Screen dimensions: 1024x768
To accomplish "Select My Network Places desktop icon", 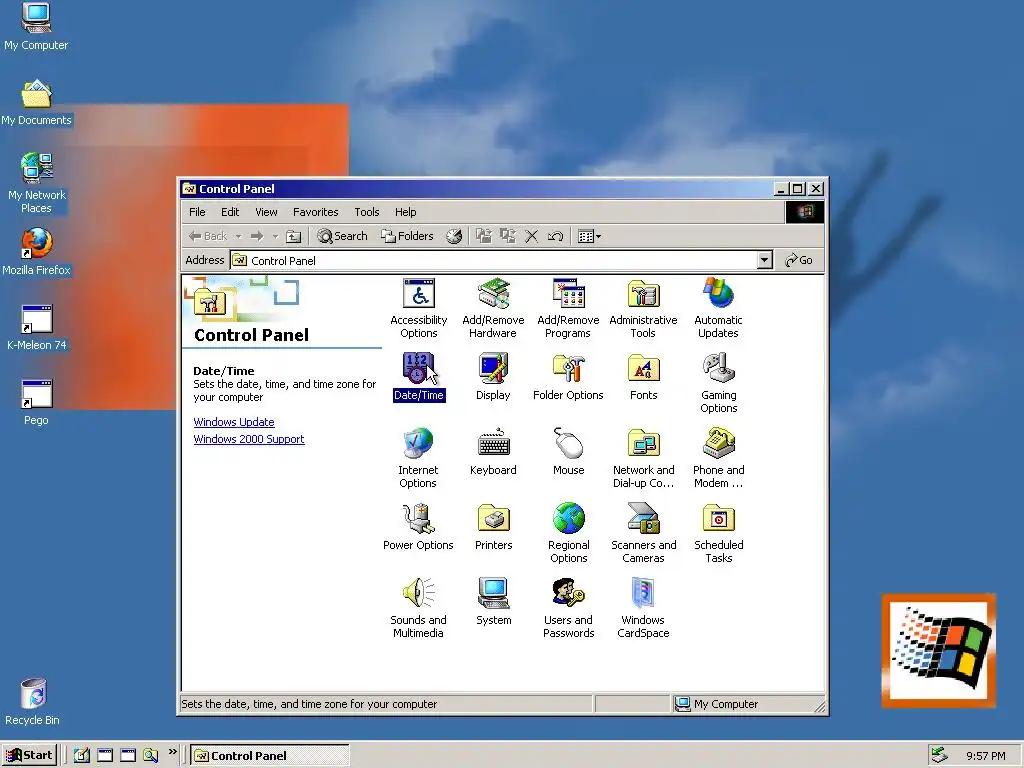I will coord(37,183).
